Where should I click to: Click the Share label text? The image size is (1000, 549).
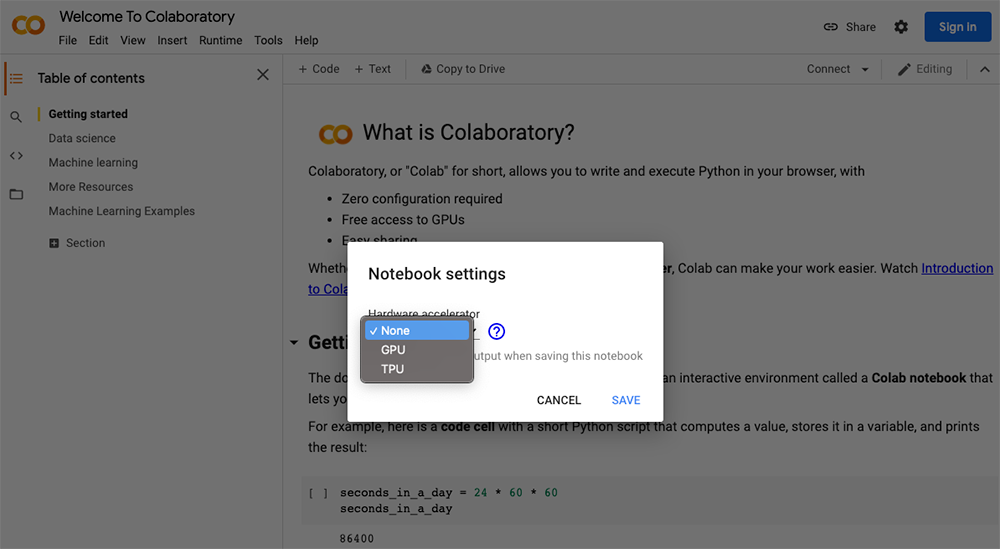860,27
